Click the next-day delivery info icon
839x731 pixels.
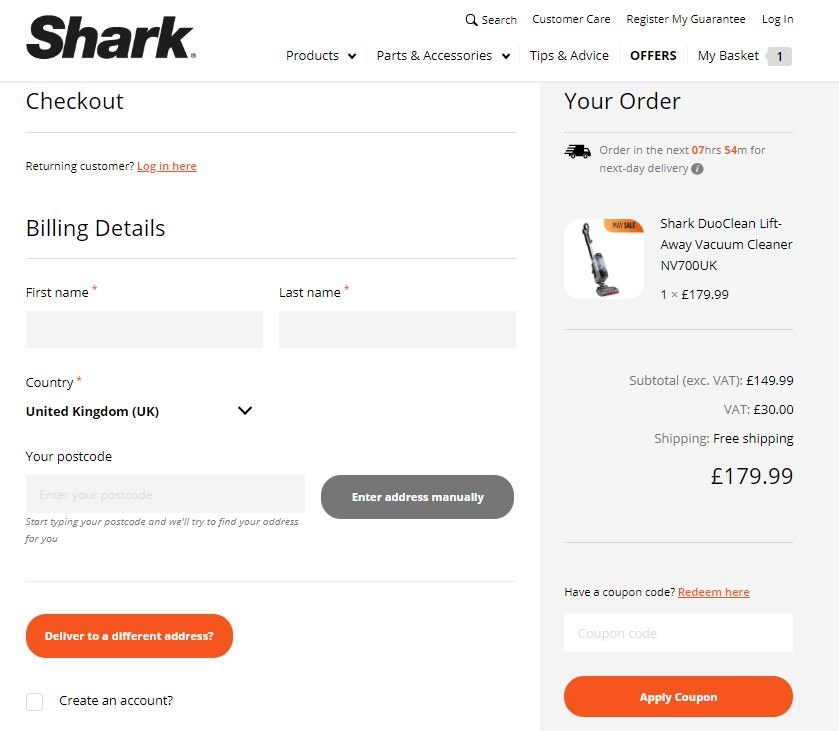(x=697, y=168)
